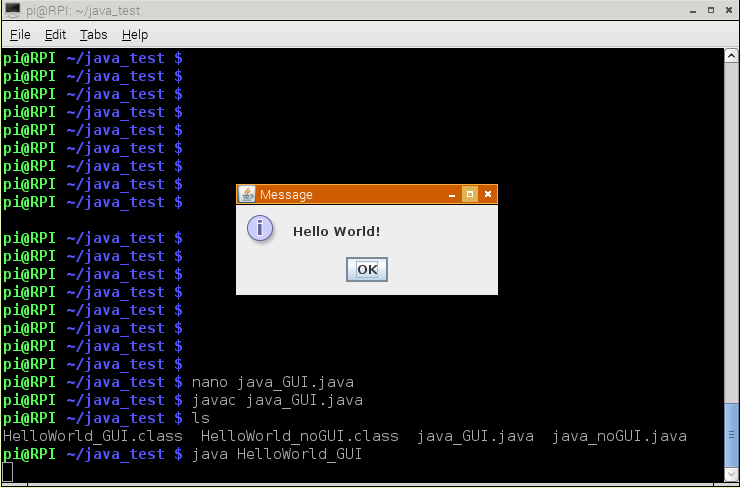
Task: Click the Java coffee cup icon in Message title bar
Action: click(x=247, y=194)
